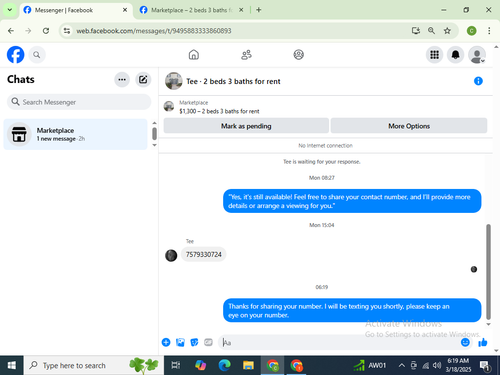
Task: Click the More Options button
Action: coord(409,126)
